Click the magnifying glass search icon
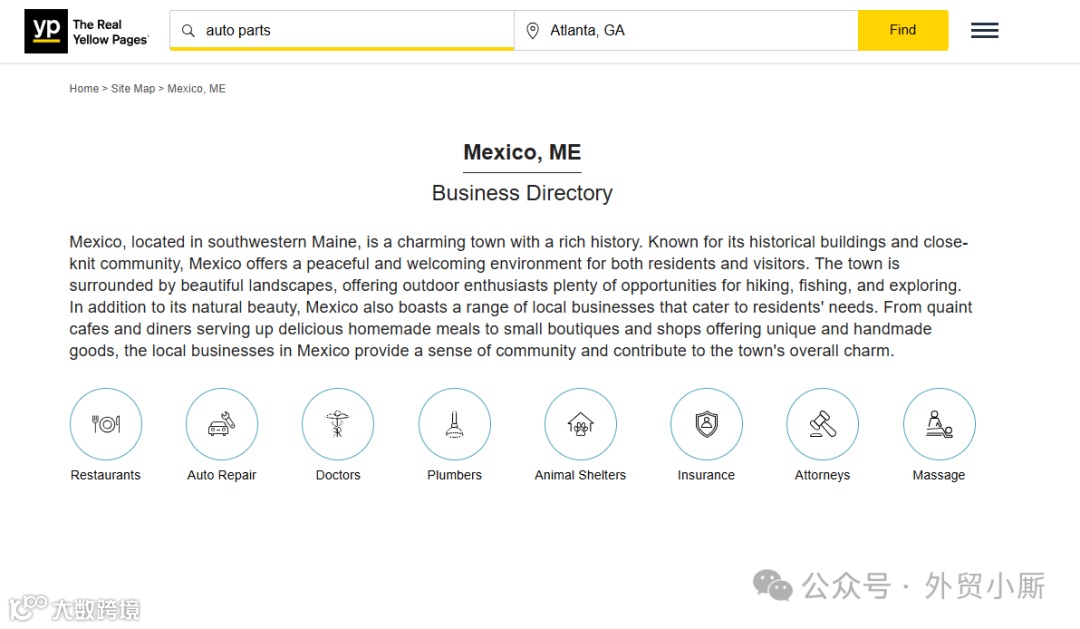The height and width of the screenshot is (629, 1080). [x=188, y=30]
